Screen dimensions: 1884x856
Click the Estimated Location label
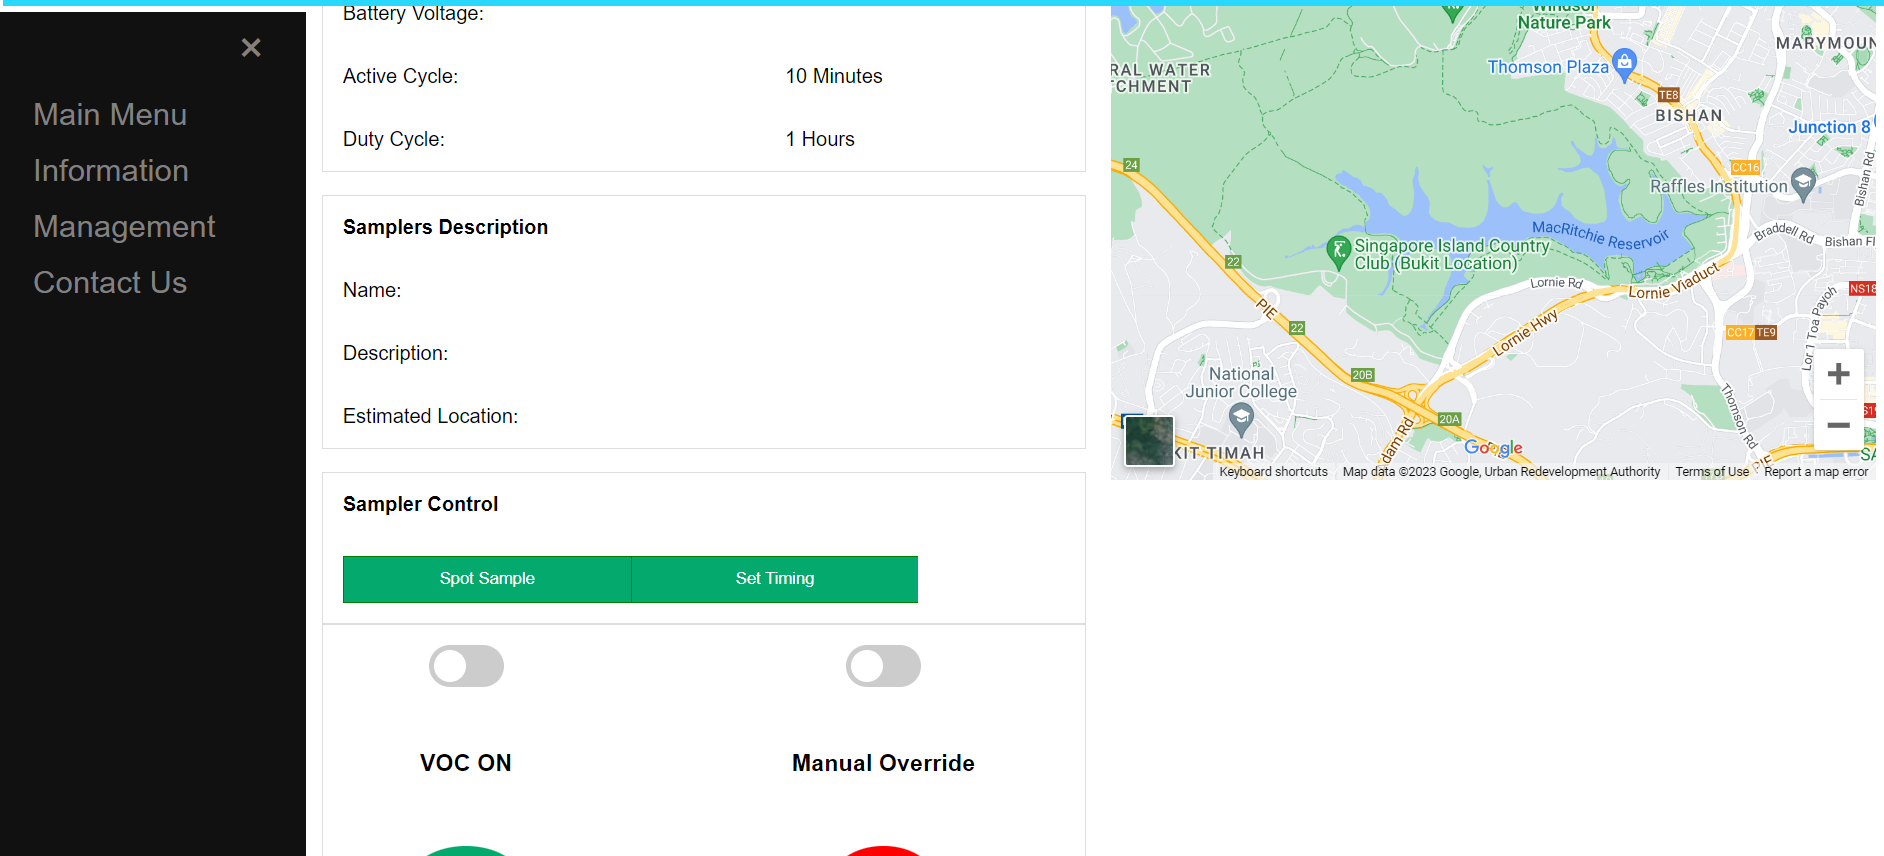point(430,416)
